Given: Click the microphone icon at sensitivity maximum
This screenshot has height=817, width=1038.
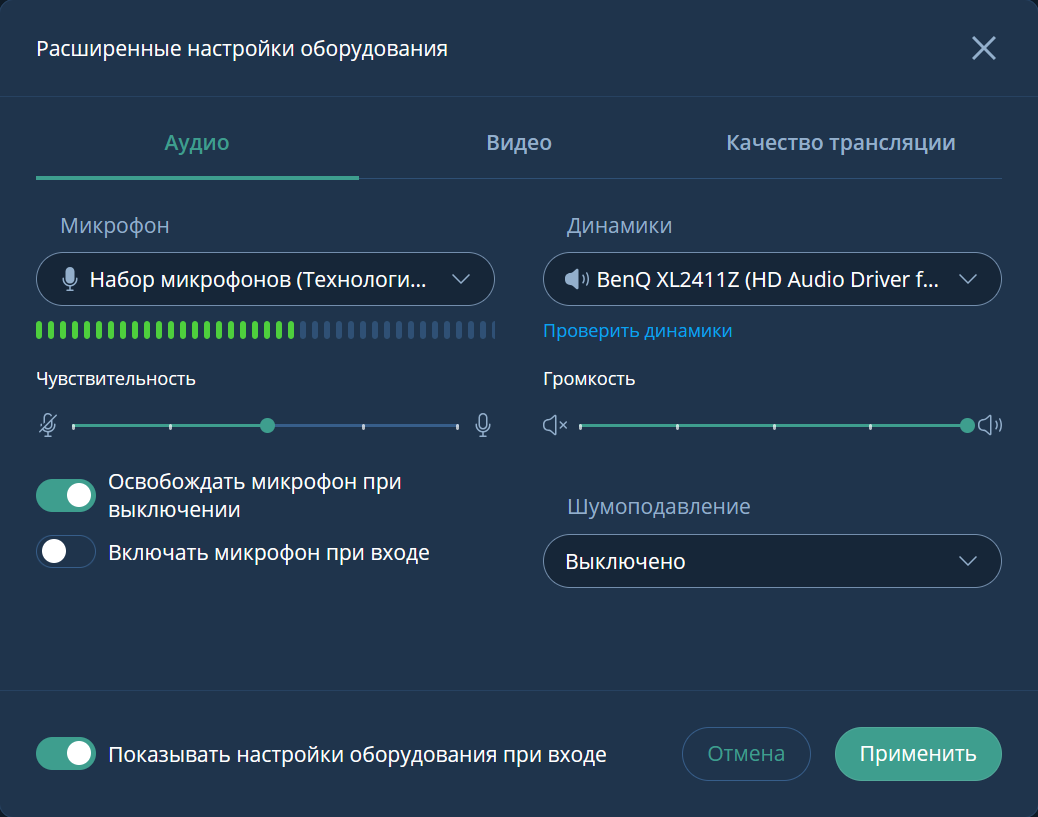Looking at the screenshot, I should coord(483,425).
